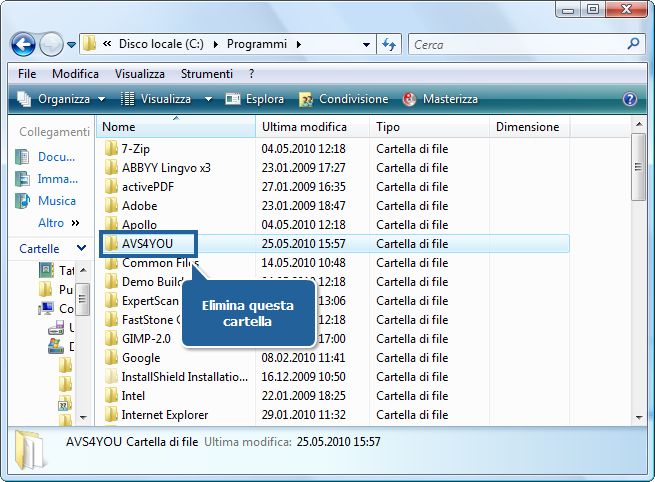
Task: Open the ? help menu
Action: pyautogui.click(x=251, y=74)
